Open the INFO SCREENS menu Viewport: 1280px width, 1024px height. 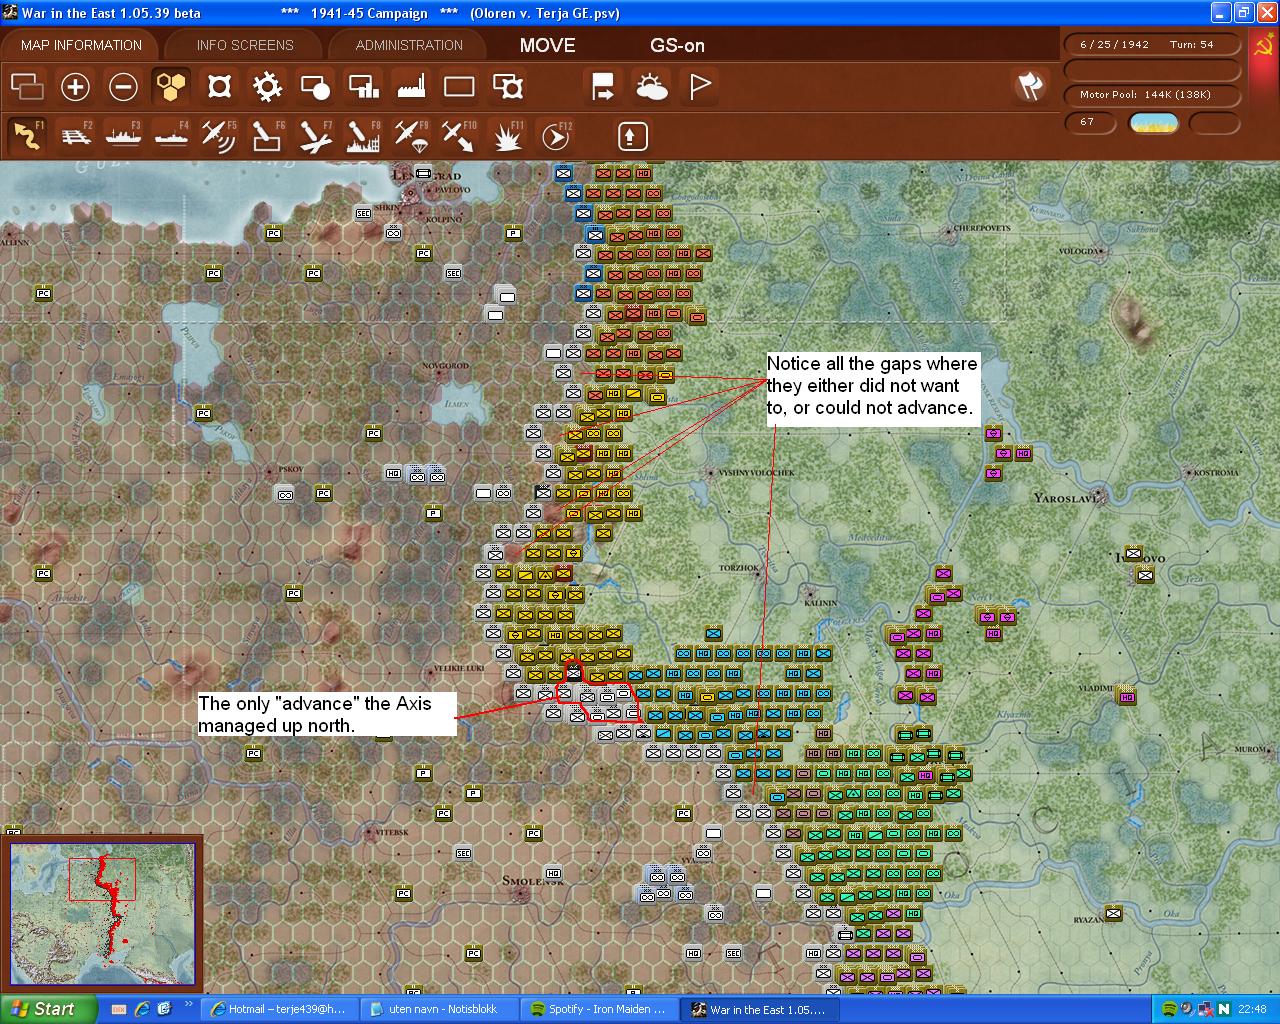(x=243, y=44)
